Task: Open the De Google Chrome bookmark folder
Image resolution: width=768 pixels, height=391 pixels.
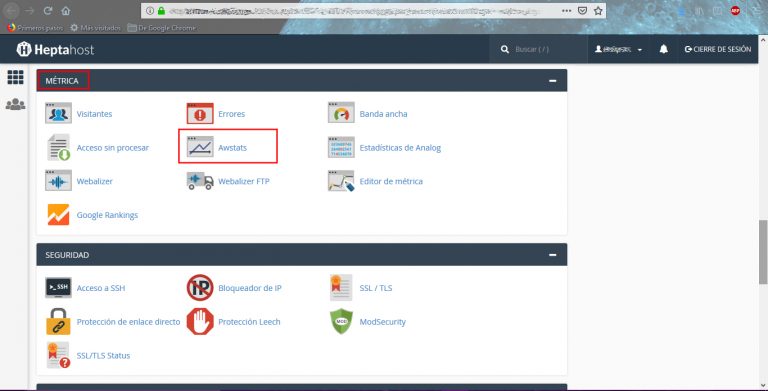Action: tap(162, 28)
